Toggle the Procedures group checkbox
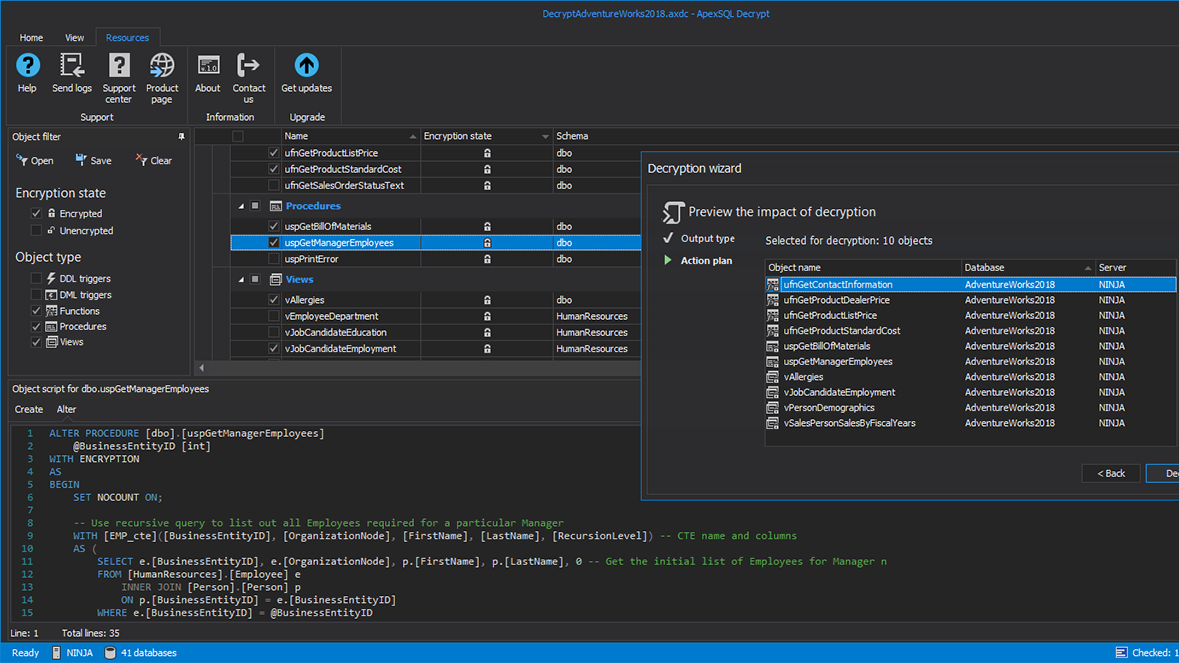 click(255, 206)
